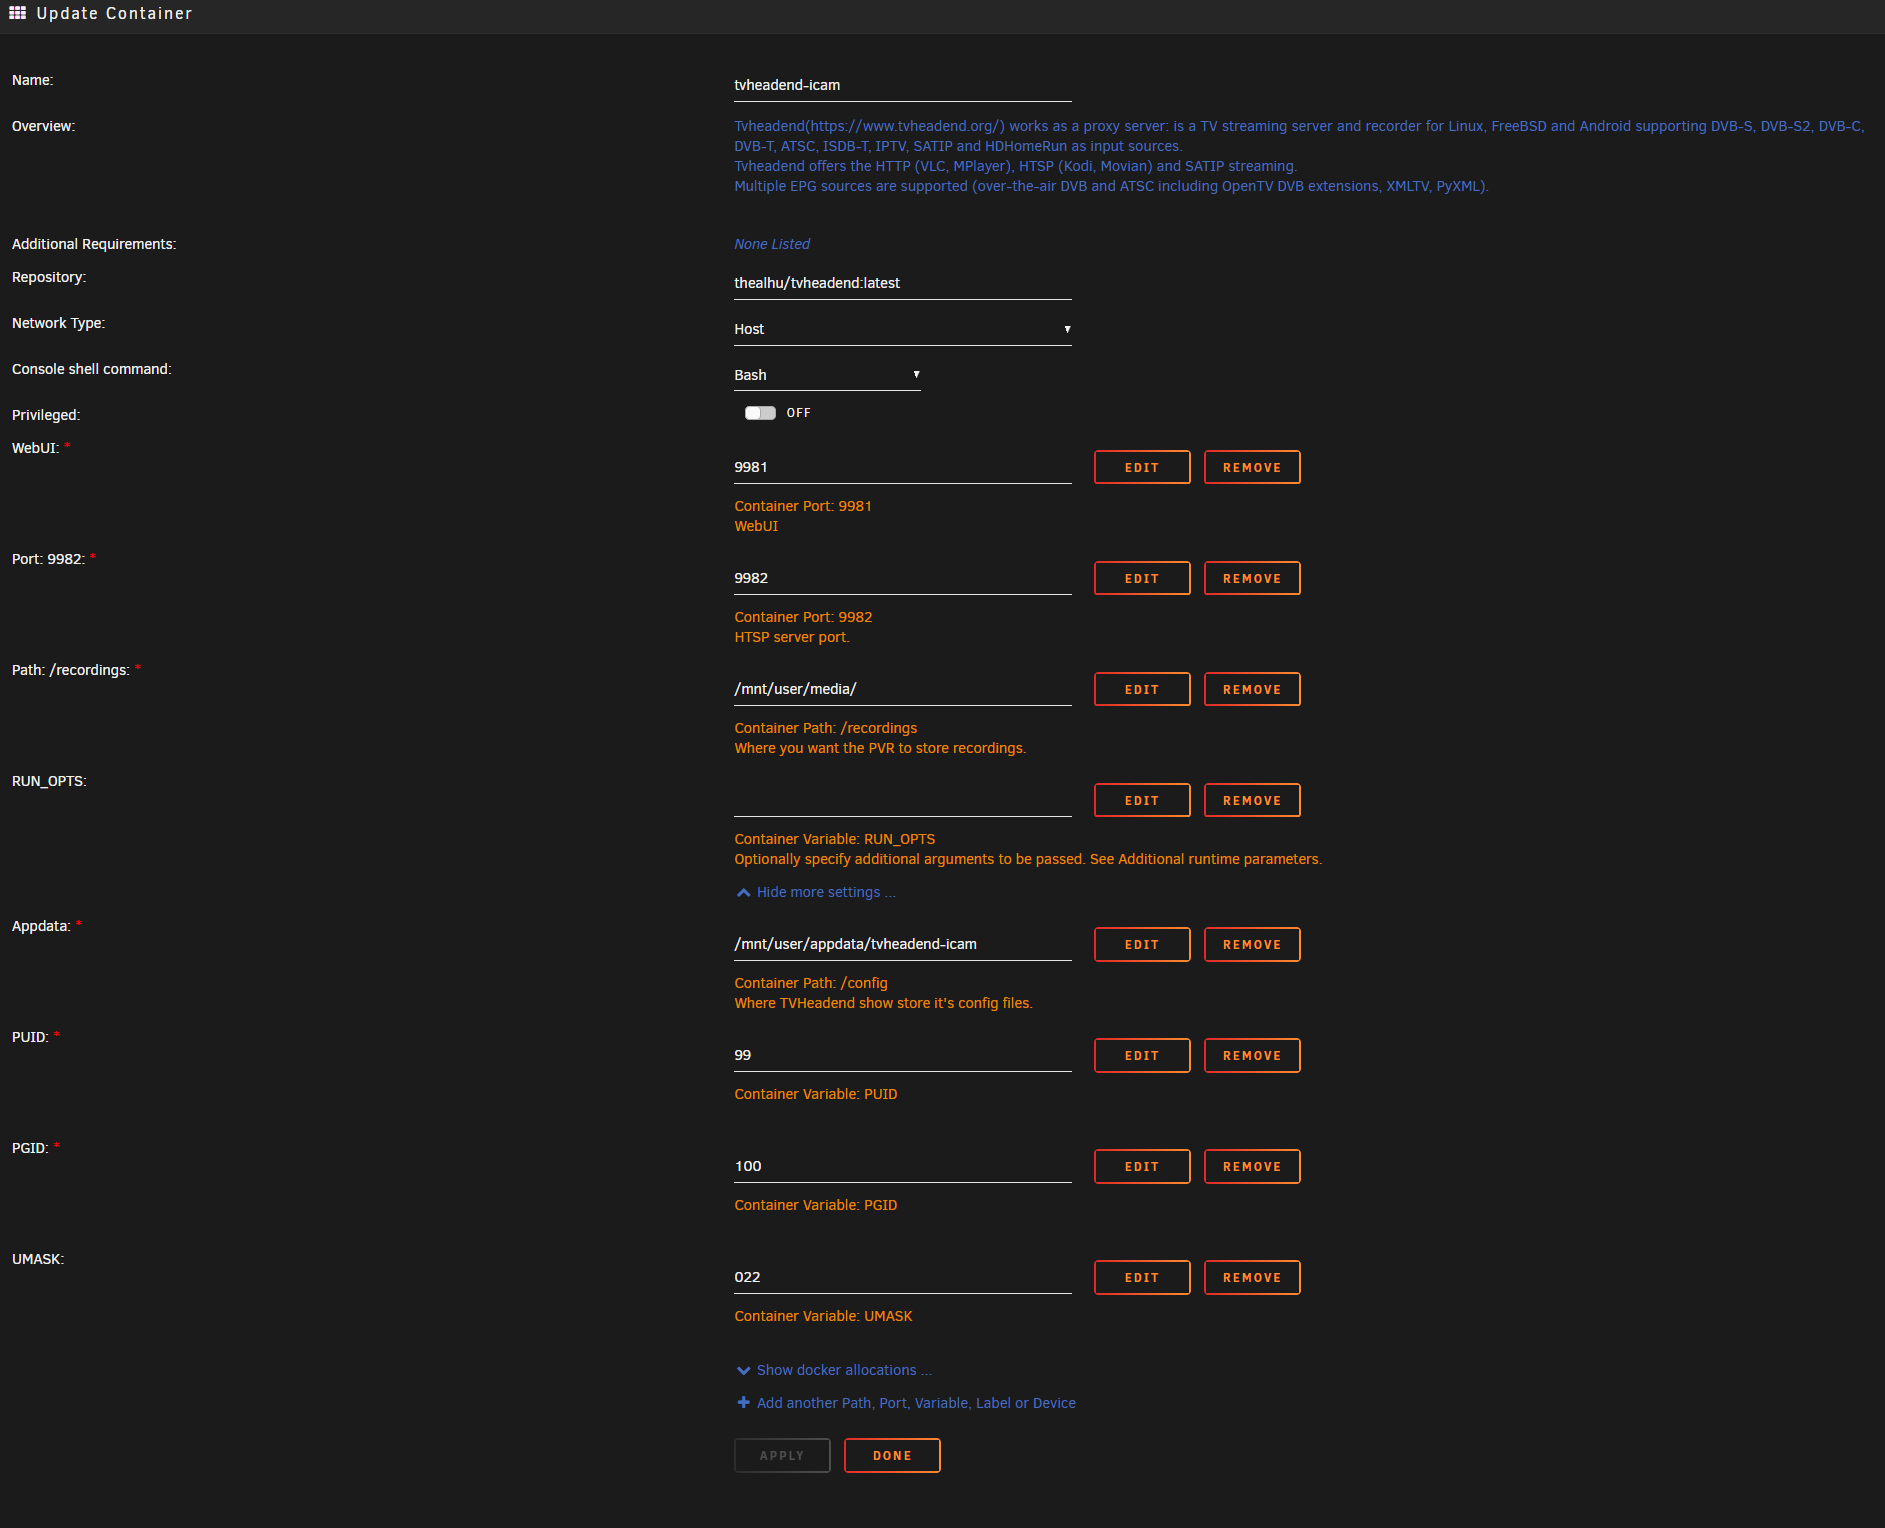This screenshot has width=1885, height=1528.
Task: Open the Network Type dropdown
Action: (x=902, y=329)
